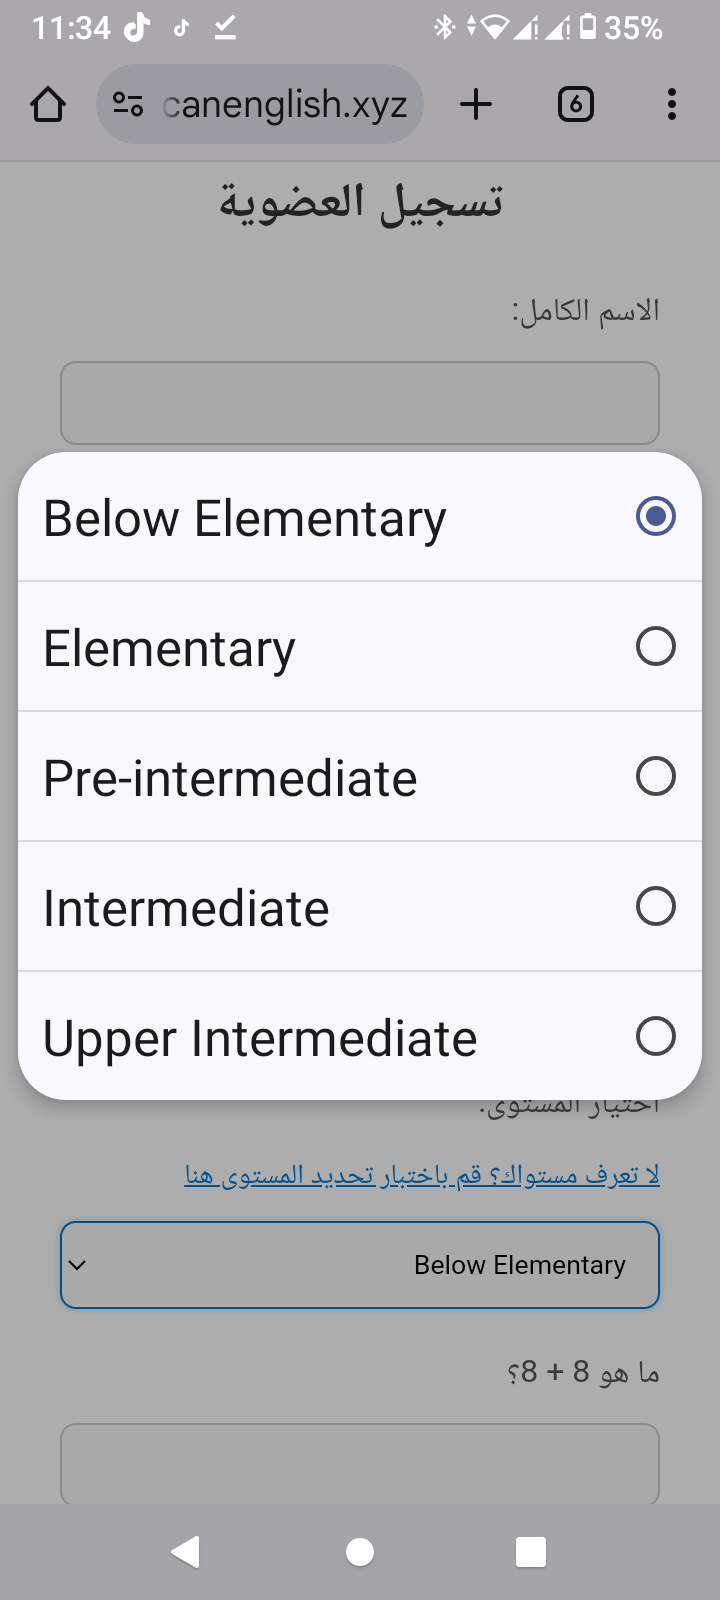Select the Below Elementary radio button
The height and width of the screenshot is (1600, 720).
point(655,517)
